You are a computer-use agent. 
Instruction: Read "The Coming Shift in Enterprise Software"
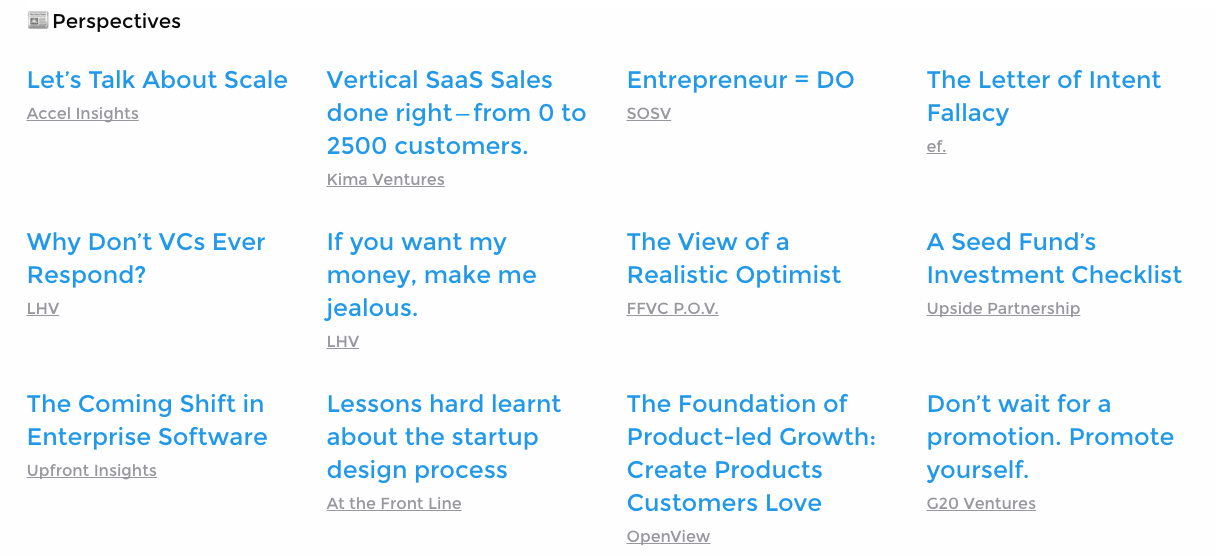[x=147, y=420]
